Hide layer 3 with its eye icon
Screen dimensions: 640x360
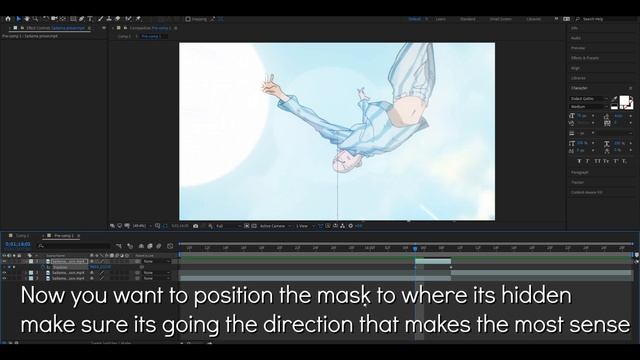coord(4,278)
